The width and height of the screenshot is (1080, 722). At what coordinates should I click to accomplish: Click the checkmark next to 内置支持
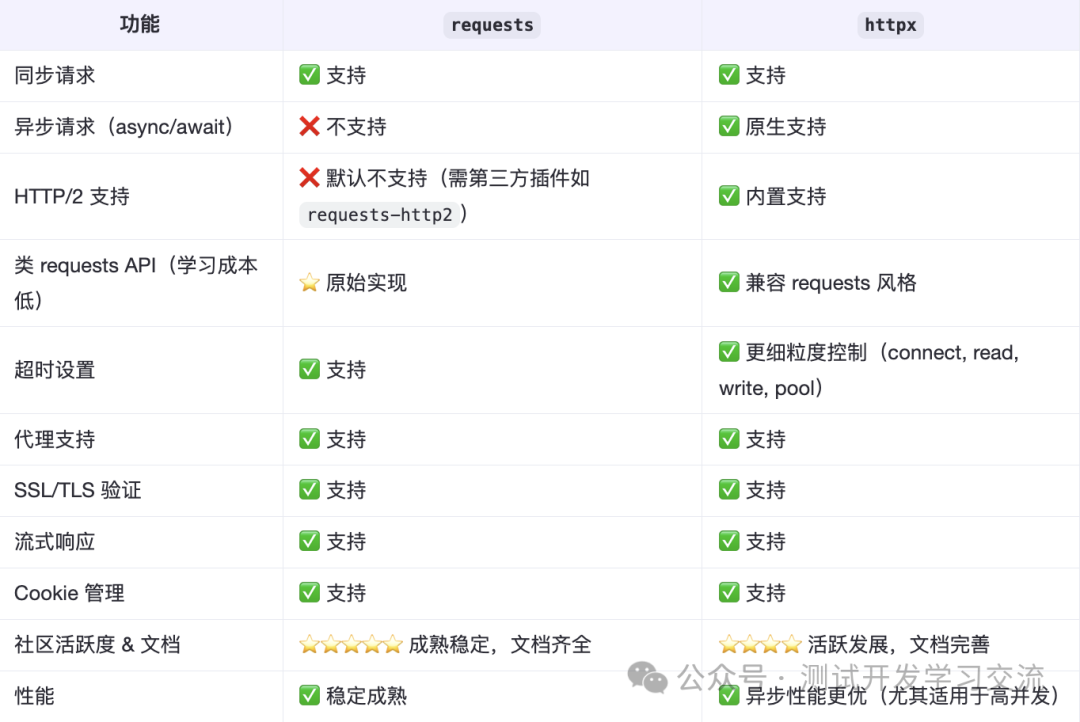tap(729, 195)
